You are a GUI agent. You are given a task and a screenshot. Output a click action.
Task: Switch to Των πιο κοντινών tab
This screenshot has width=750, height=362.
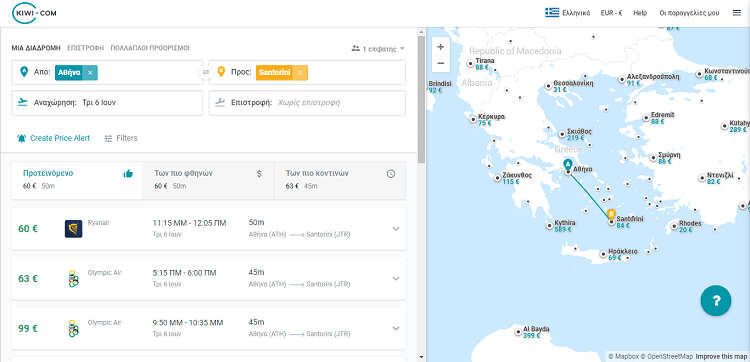pyautogui.click(x=340, y=180)
